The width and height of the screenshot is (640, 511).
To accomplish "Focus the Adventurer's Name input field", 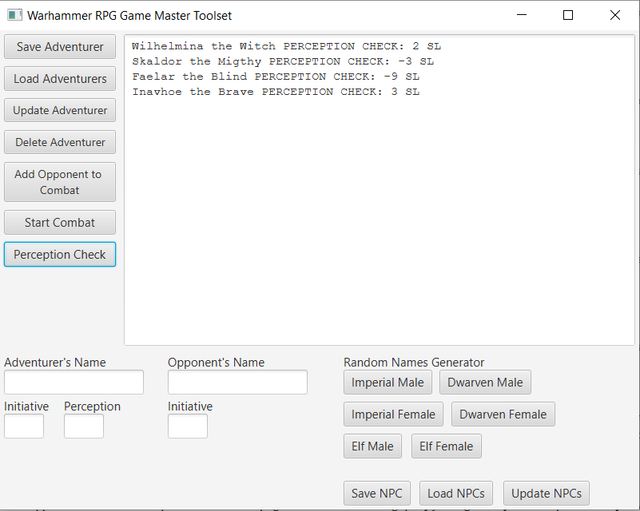I will tap(74, 382).
